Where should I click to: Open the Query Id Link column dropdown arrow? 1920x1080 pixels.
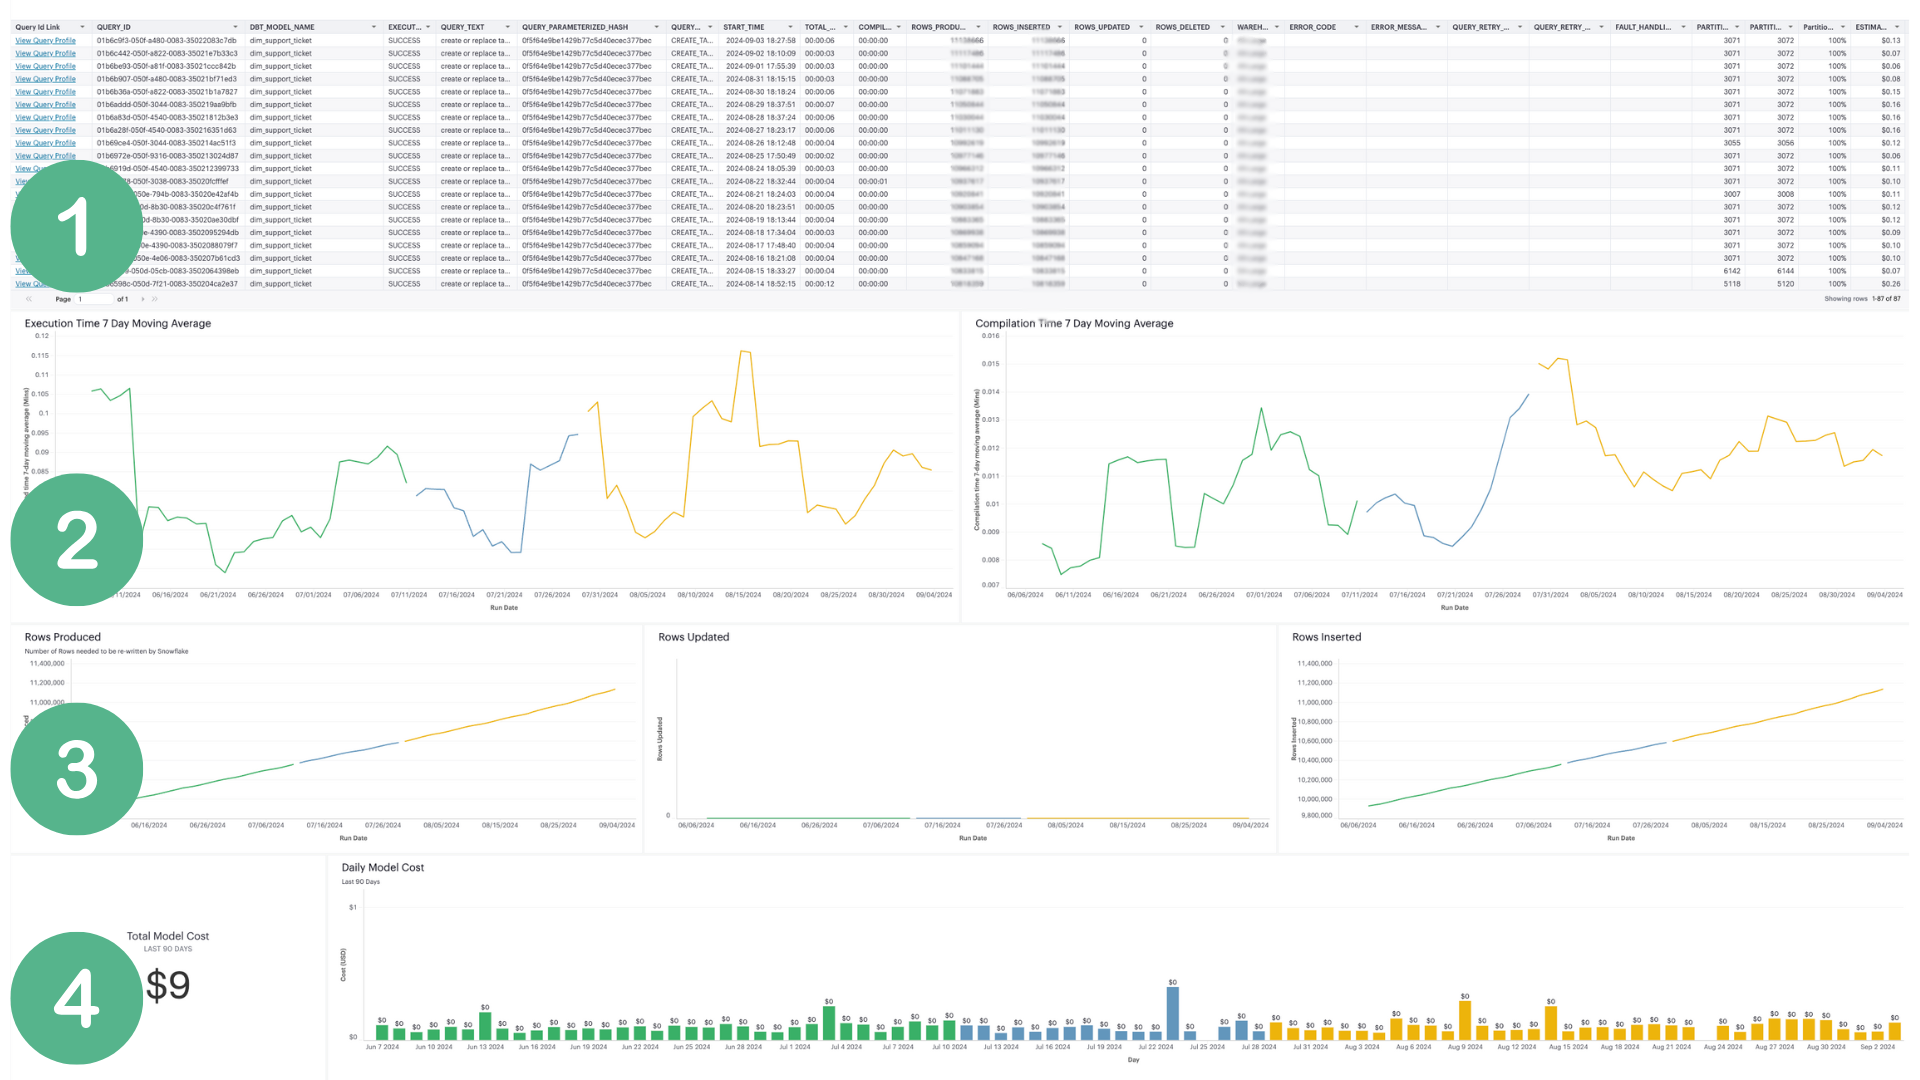pyautogui.click(x=82, y=27)
